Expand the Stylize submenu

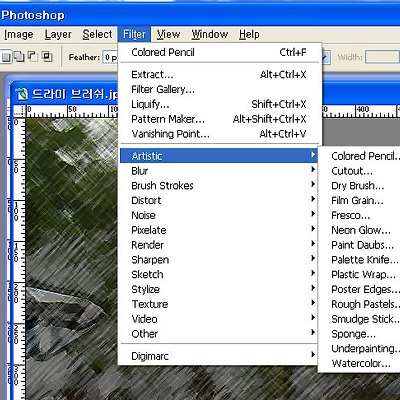pos(219,289)
